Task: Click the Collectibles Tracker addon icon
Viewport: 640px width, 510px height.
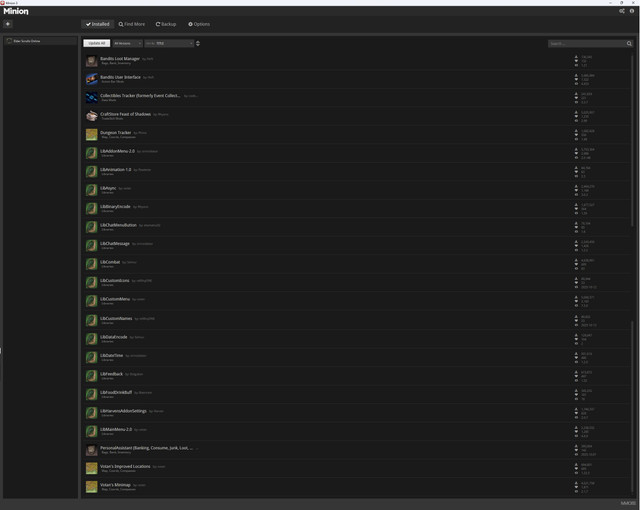Action: [x=91, y=98]
